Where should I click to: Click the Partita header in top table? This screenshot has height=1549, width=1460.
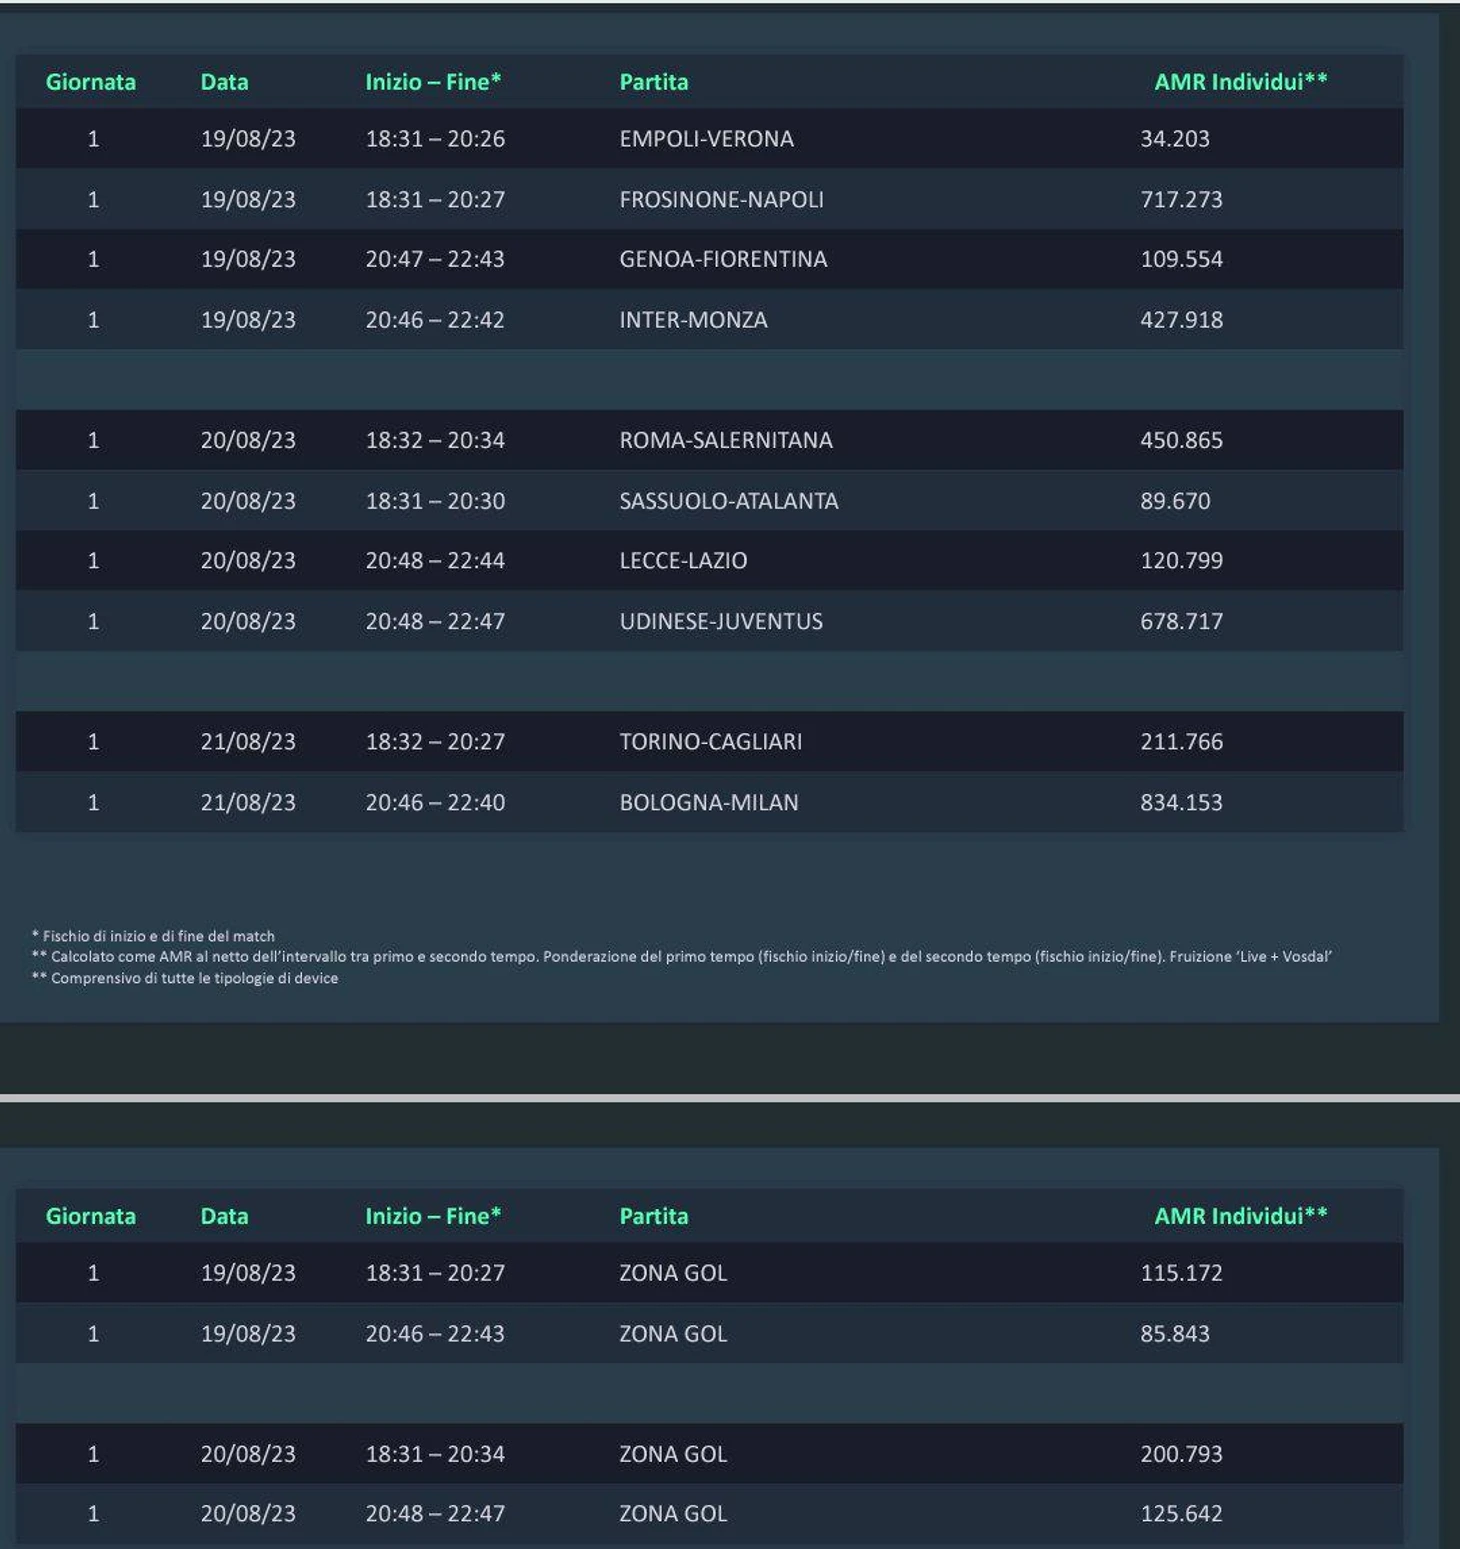654,82
